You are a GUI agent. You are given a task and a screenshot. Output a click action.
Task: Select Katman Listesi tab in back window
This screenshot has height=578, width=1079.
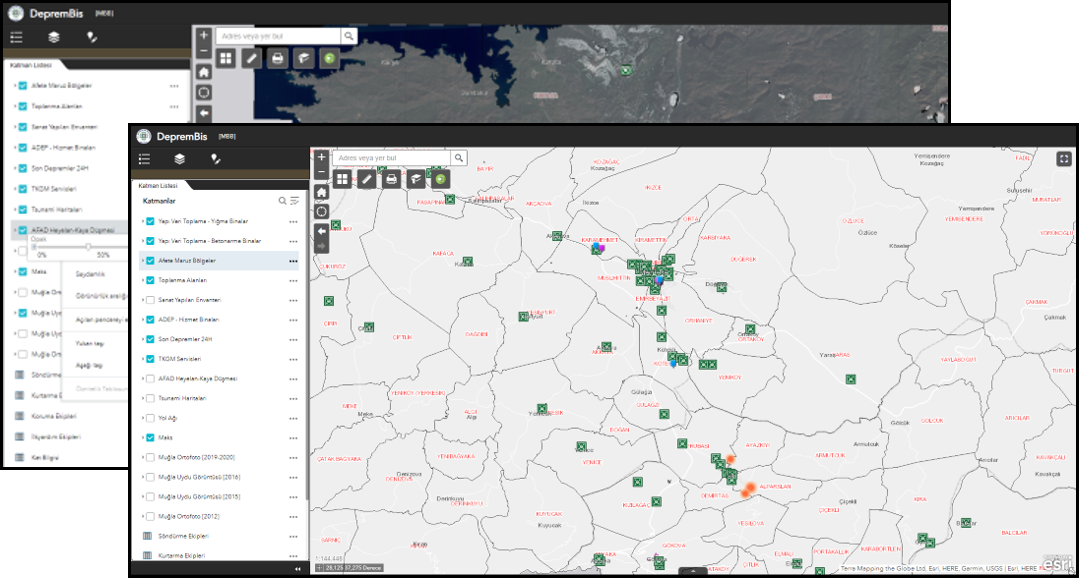point(31,65)
